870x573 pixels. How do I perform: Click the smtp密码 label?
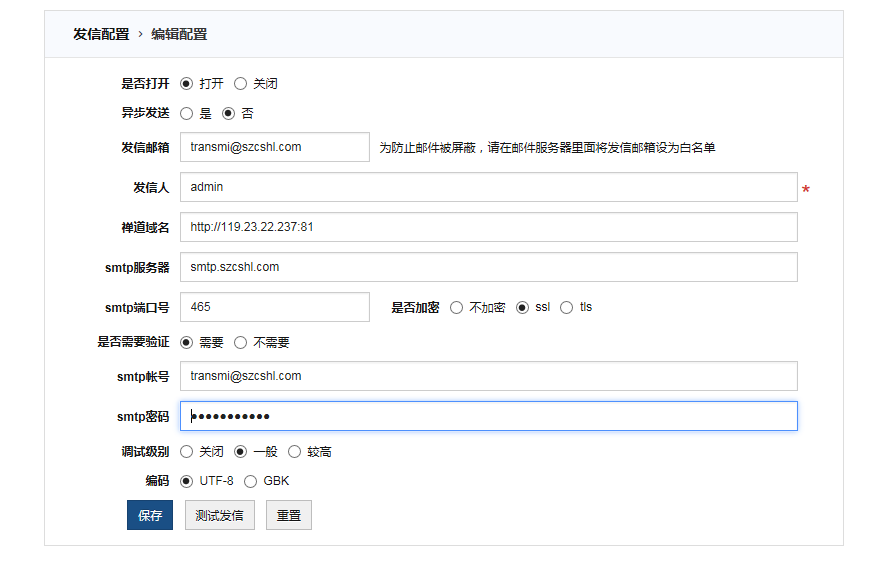point(143,417)
